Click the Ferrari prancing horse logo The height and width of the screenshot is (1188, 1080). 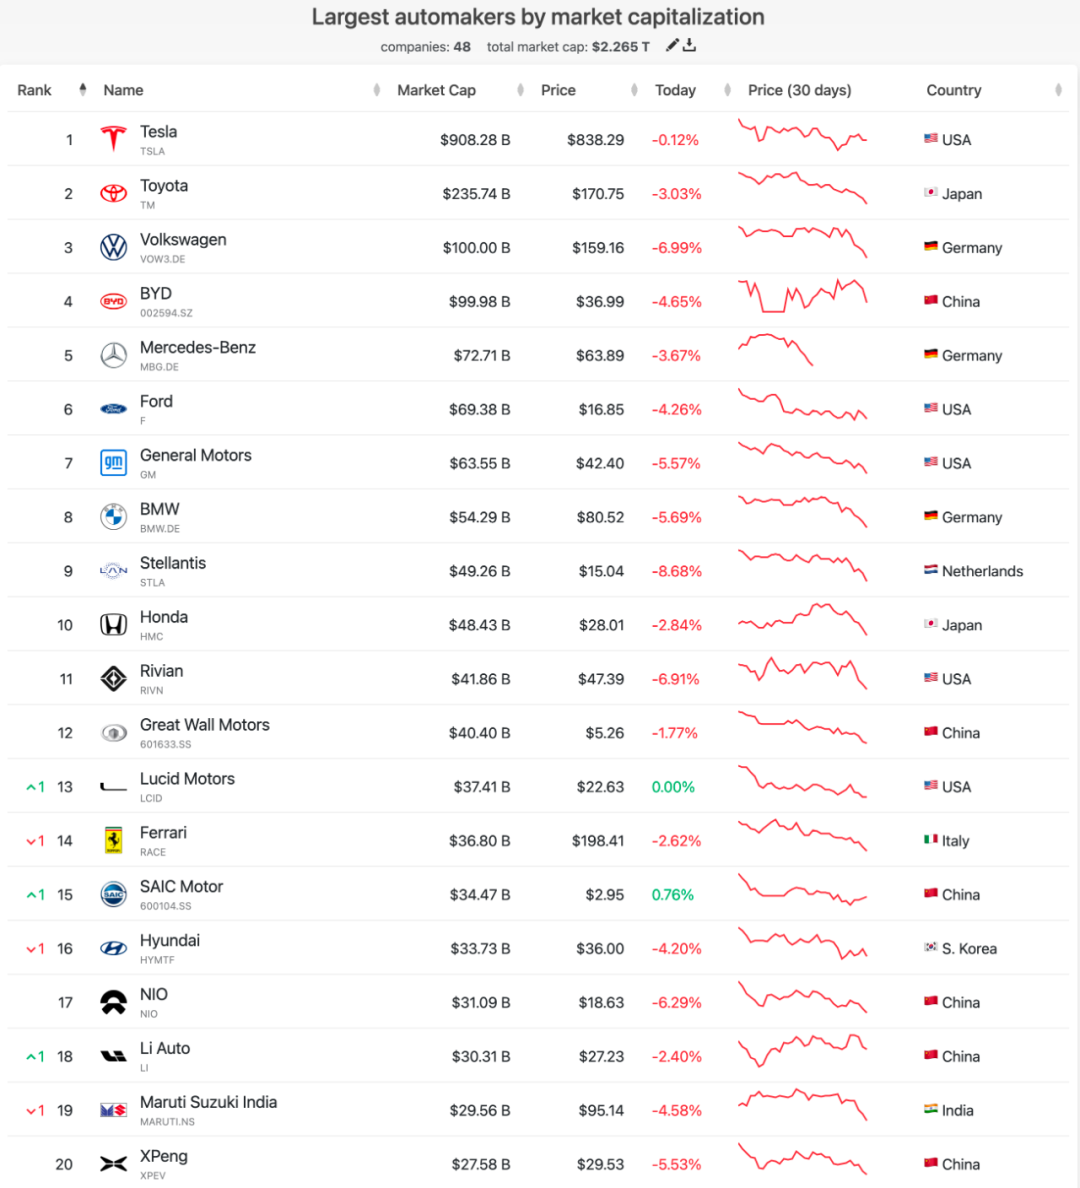114,840
